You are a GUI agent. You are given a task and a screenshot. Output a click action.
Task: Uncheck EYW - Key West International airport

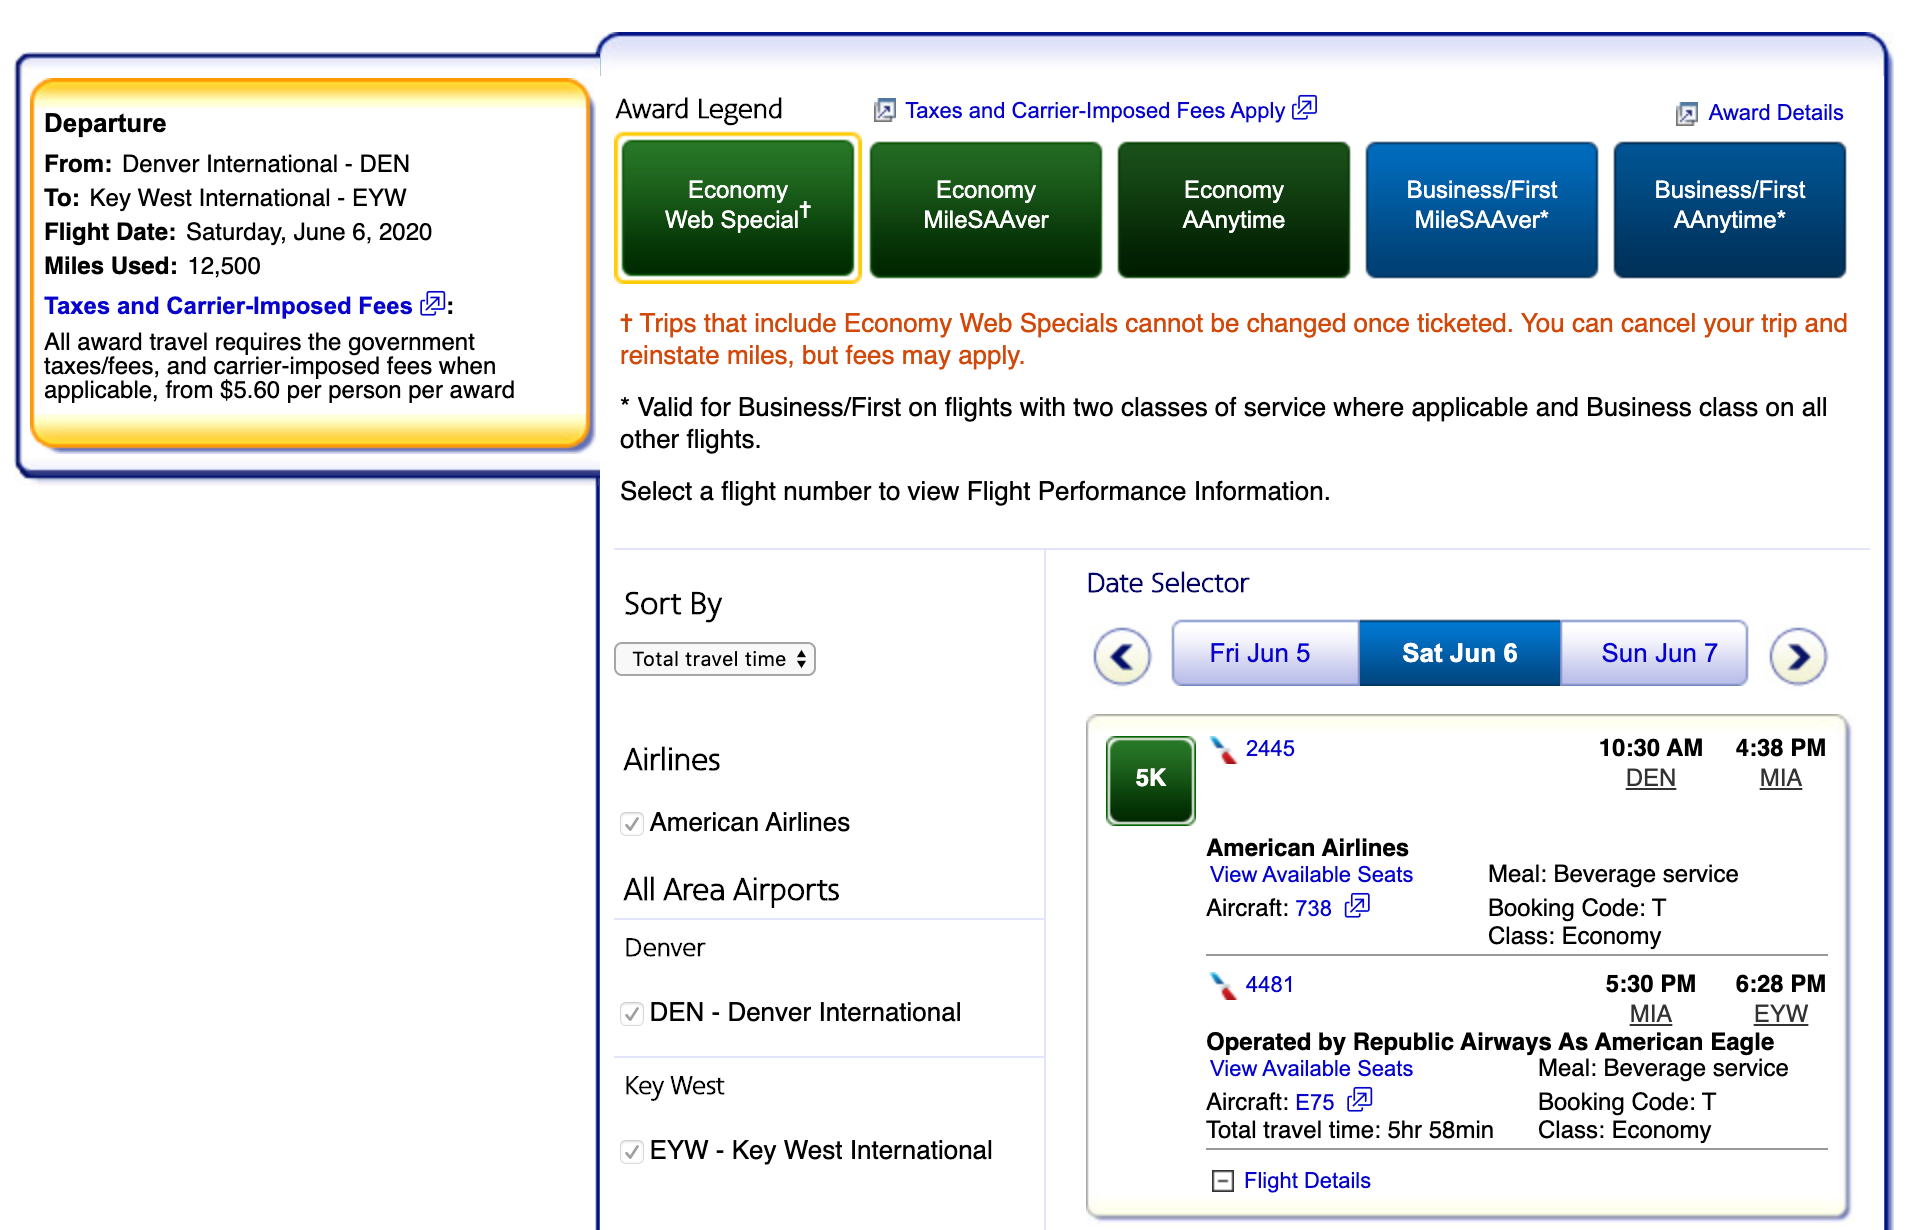(x=632, y=1152)
